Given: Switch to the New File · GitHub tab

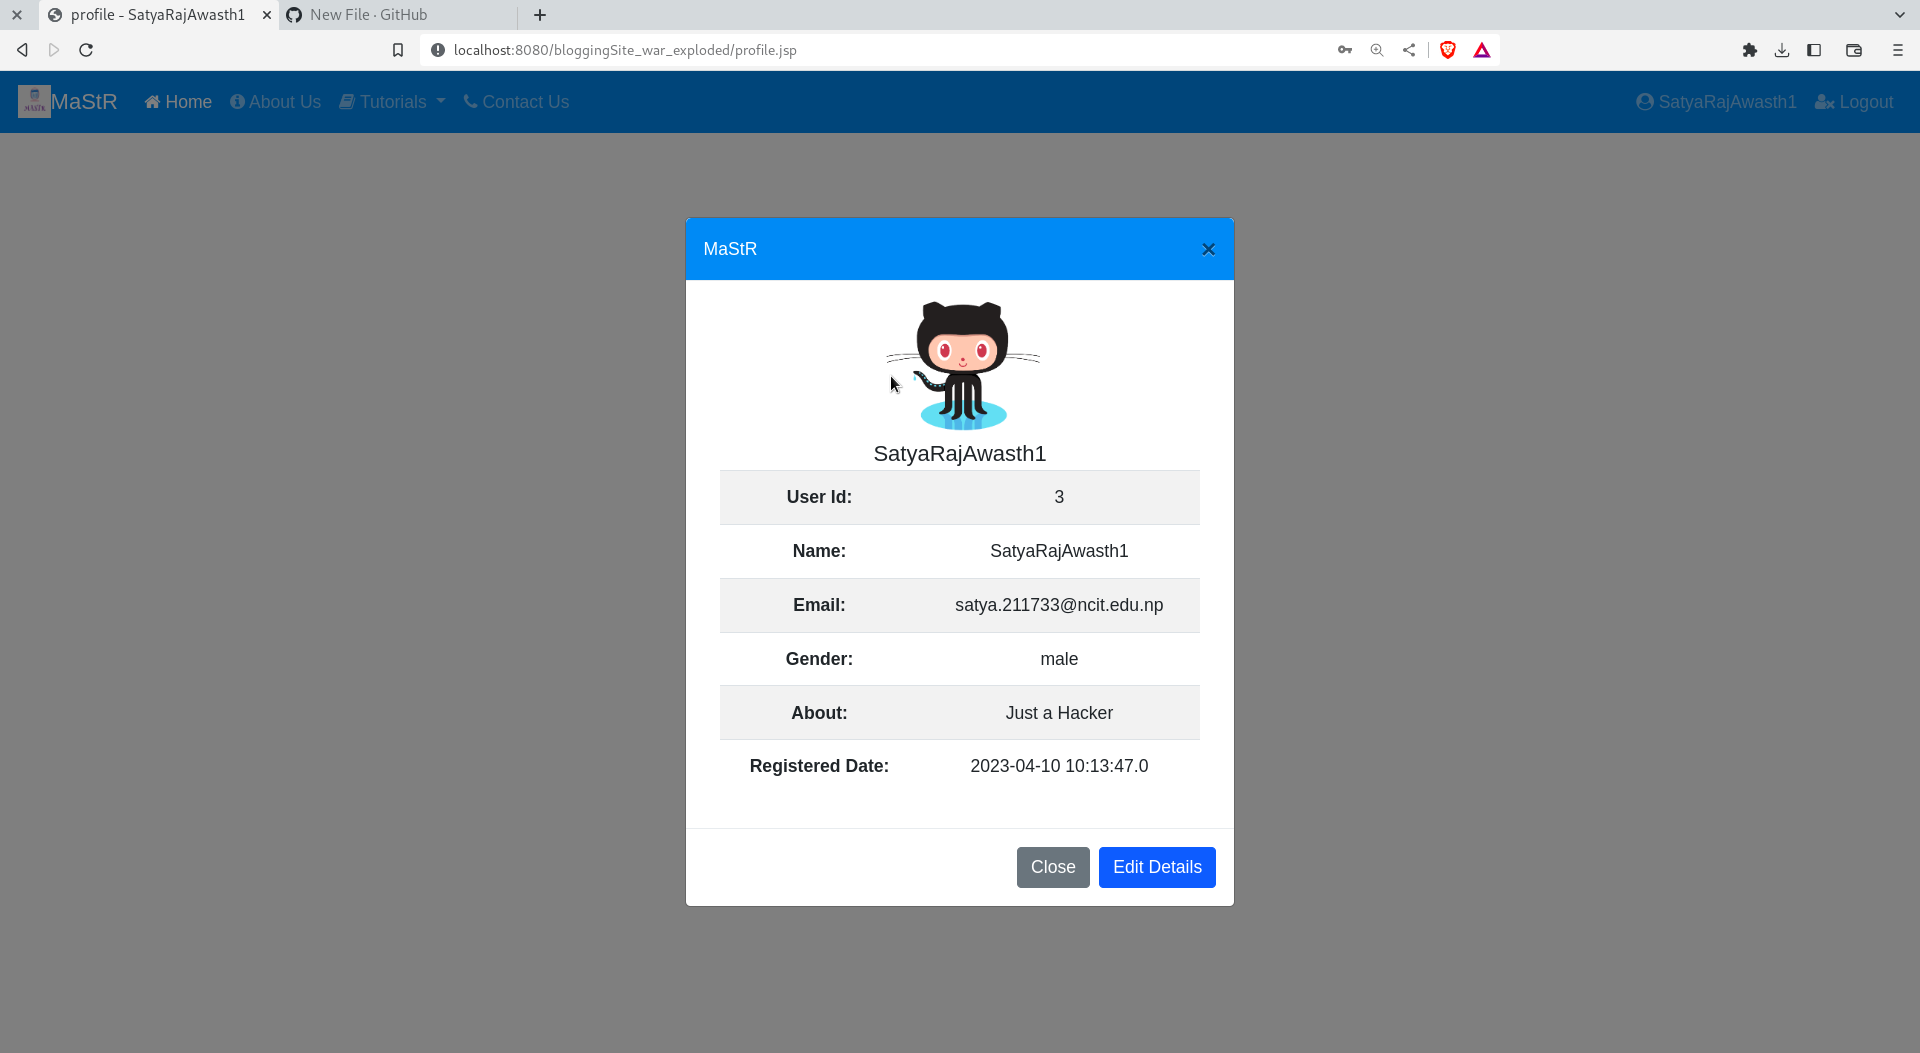Looking at the screenshot, I should (x=399, y=15).
